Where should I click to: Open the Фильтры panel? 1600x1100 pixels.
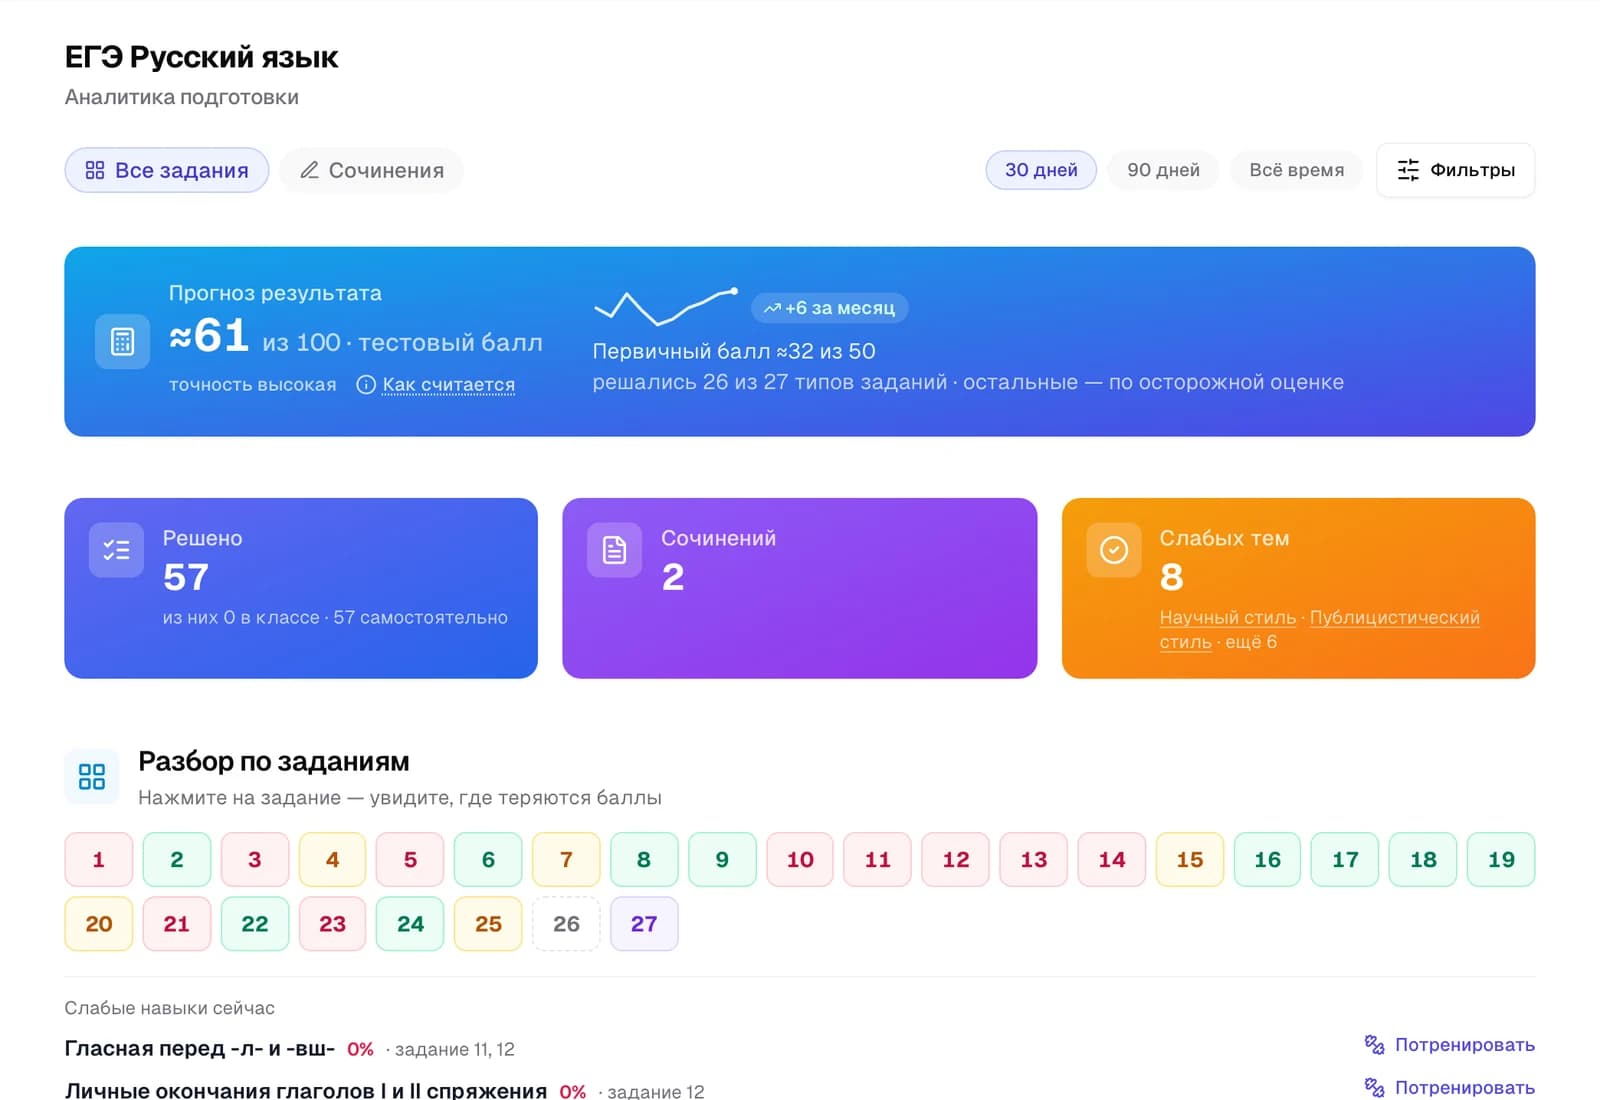coord(1455,170)
